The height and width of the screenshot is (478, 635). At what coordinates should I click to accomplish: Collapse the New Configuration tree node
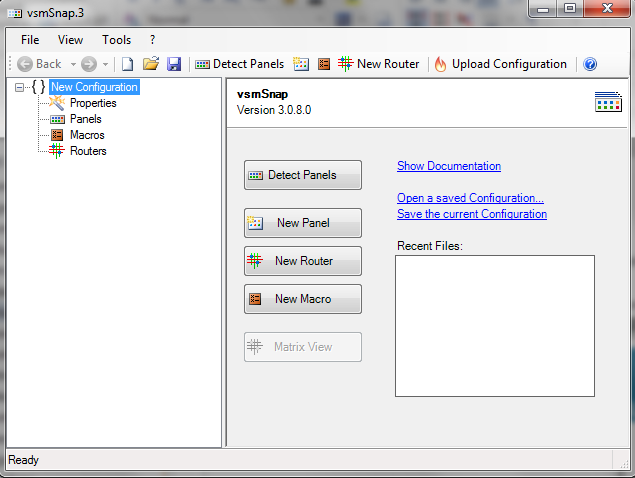click(20, 88)
